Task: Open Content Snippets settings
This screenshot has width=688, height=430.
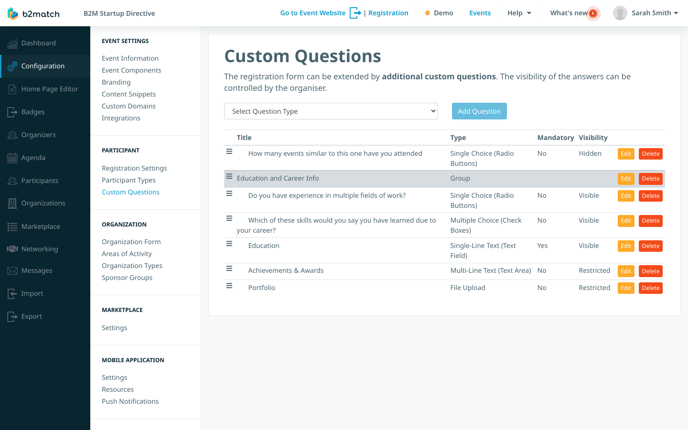Action: 129,94
